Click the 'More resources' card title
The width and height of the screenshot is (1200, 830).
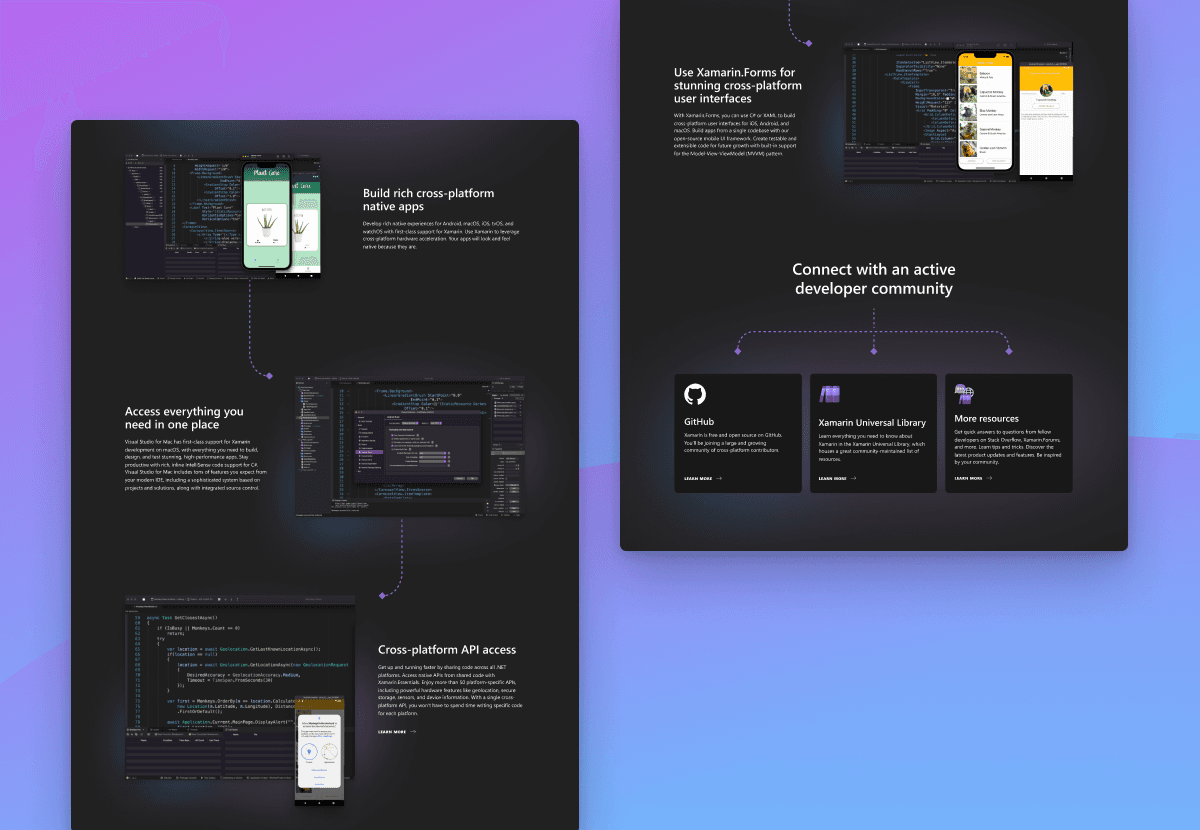[986, 419]
